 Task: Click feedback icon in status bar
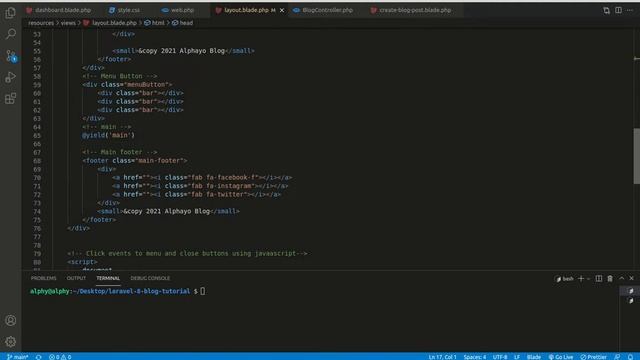618,357
